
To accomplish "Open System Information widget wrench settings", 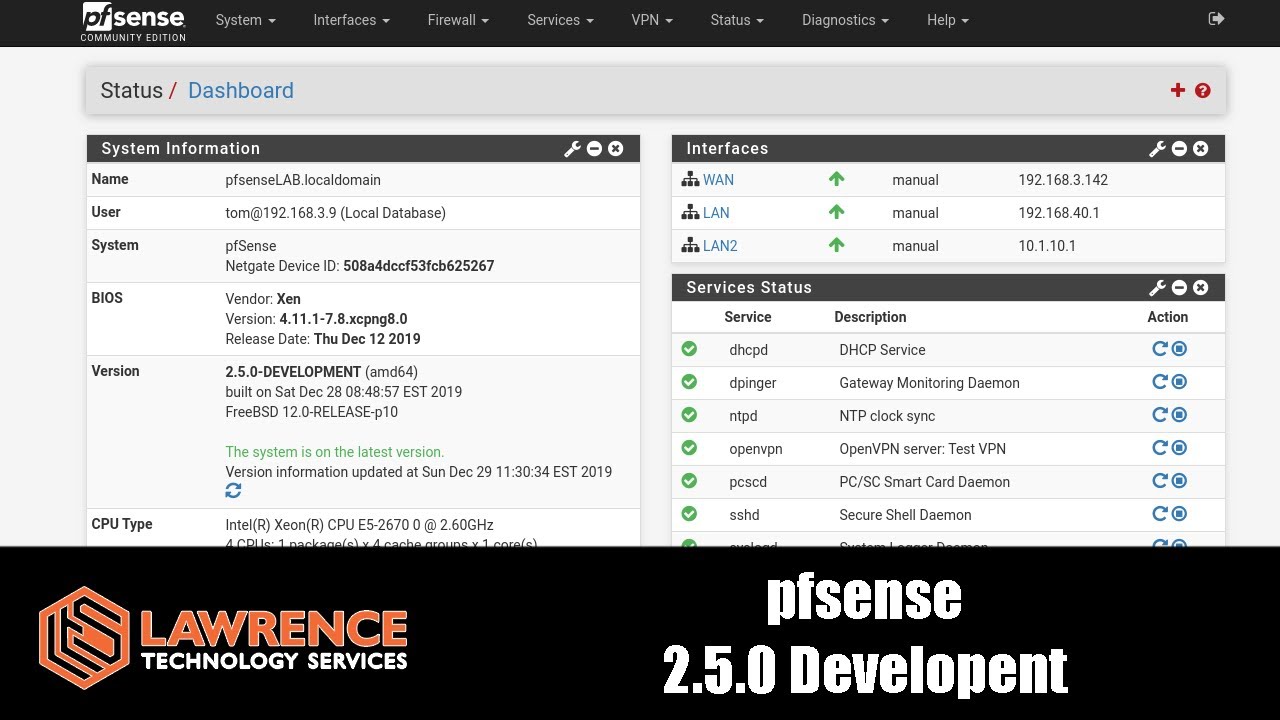I will coord(573,149).
